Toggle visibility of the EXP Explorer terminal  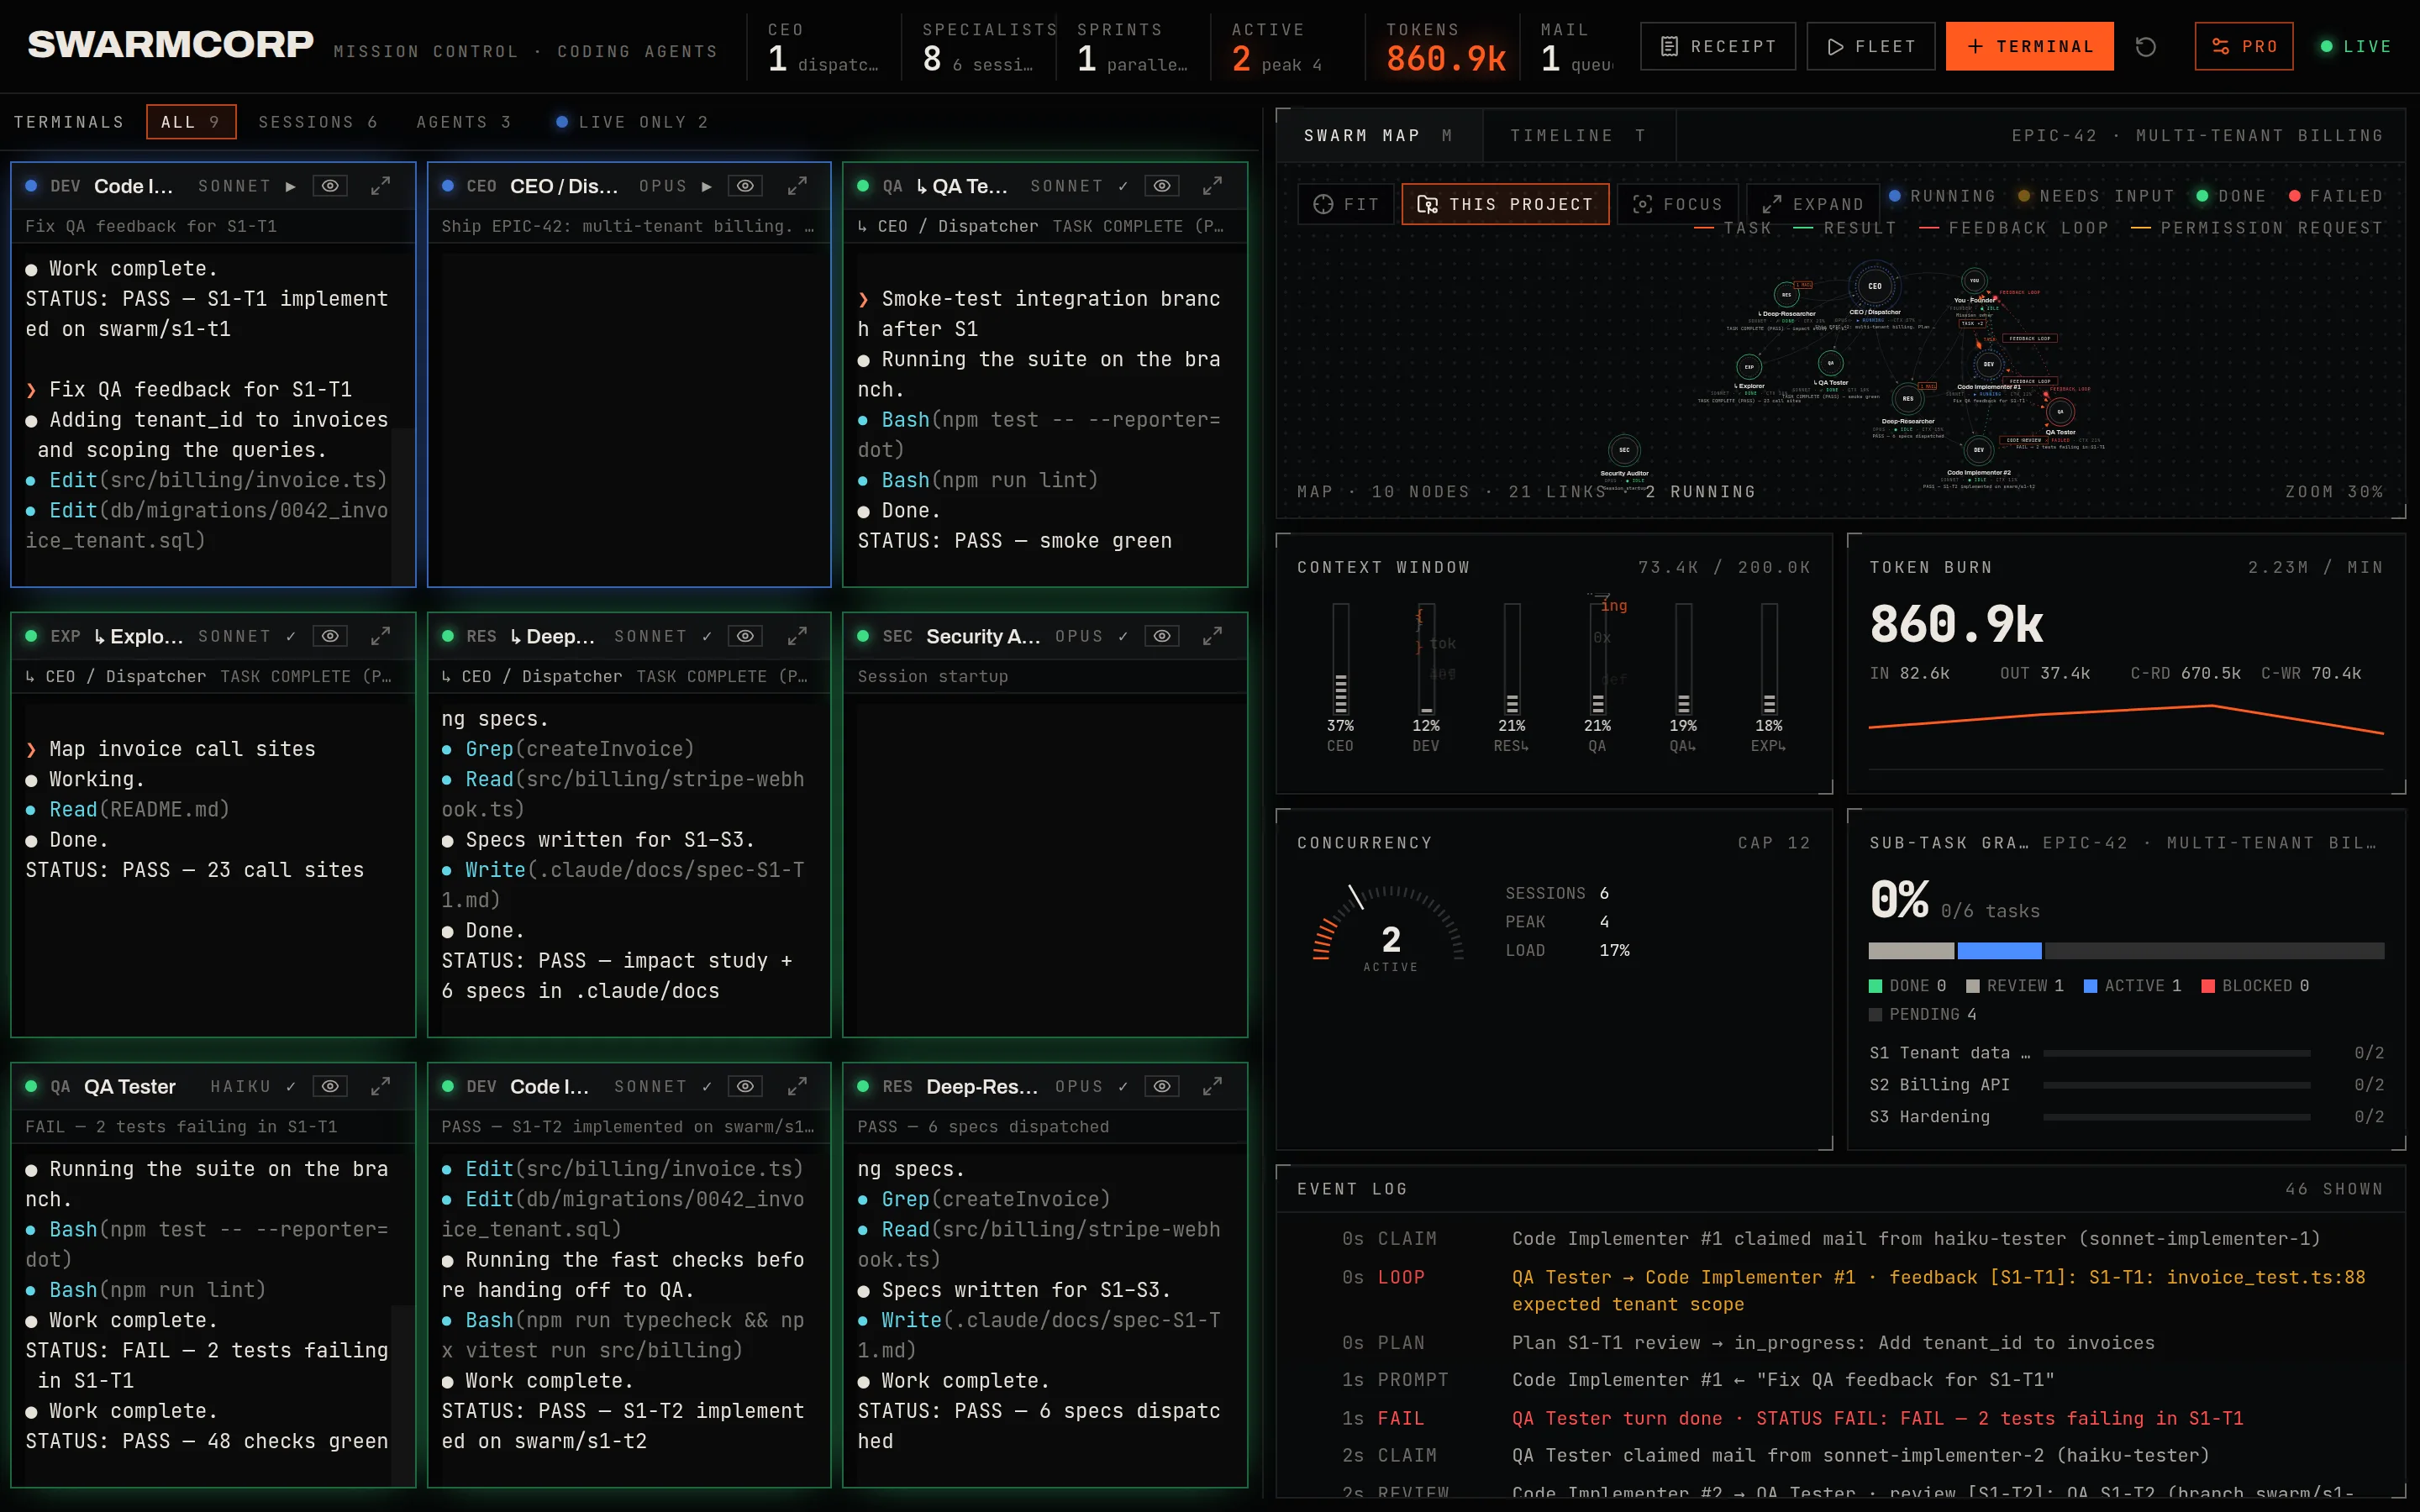click(330, 636)
